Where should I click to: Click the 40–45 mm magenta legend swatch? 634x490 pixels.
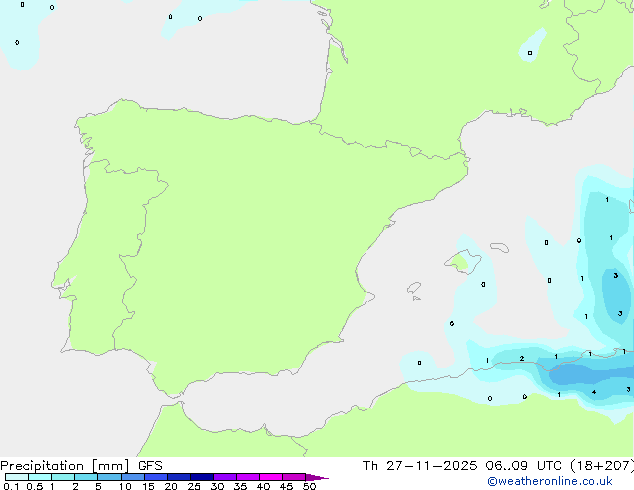[271, 477]
